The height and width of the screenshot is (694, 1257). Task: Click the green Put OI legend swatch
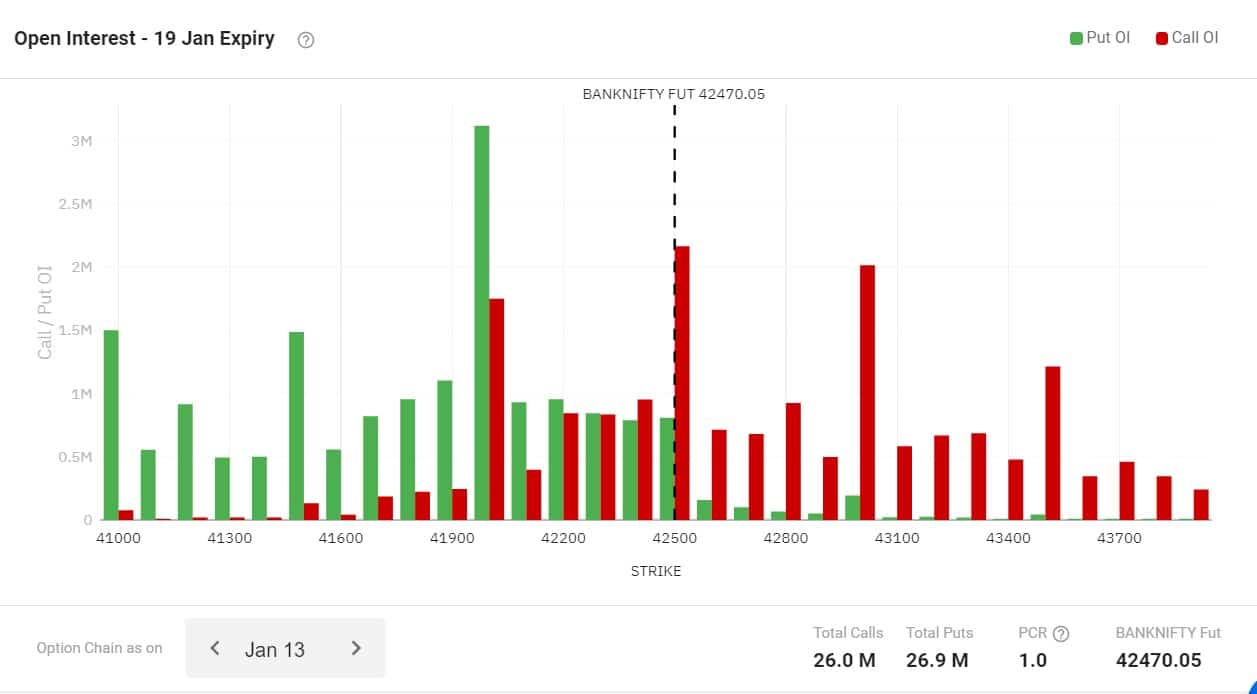coord(1076,38)
